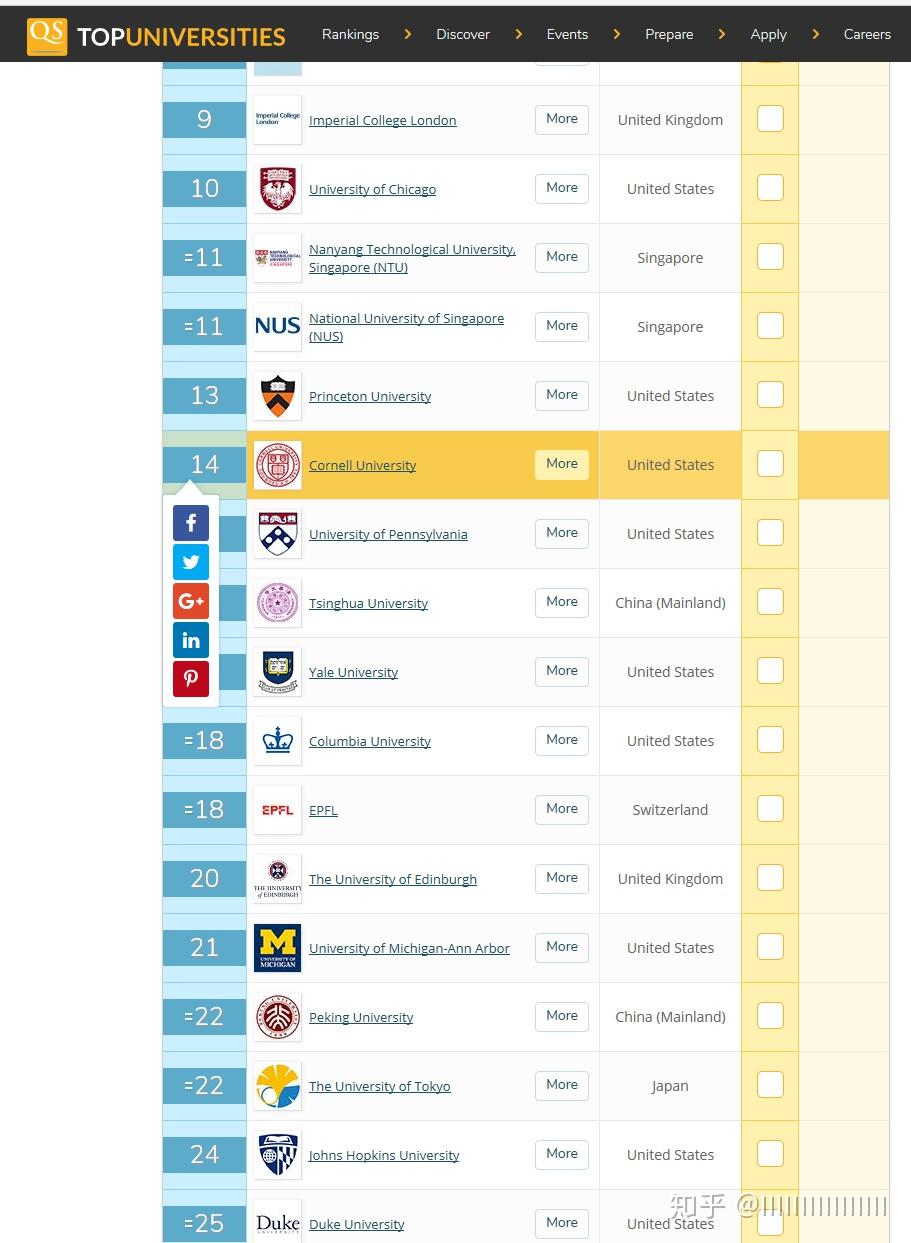This screenshot has width=911, height=1243.
Task: Open the Careers menu item
Action: (867, 34)
